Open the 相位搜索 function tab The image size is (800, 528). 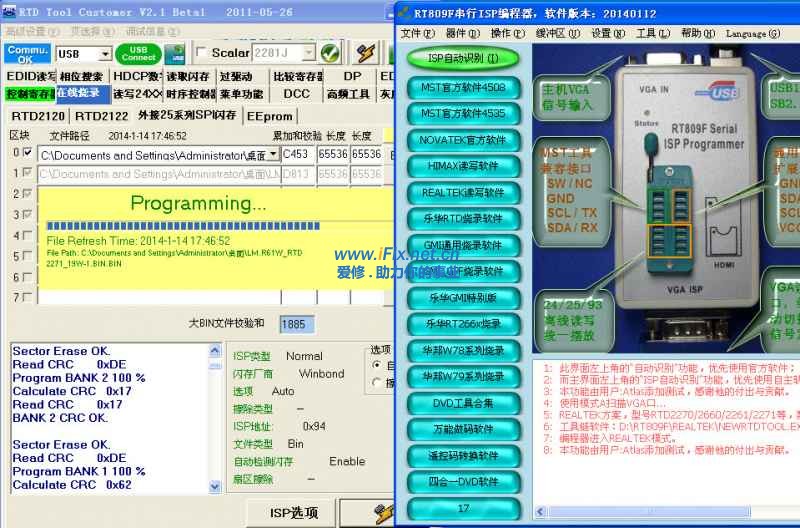82,77
